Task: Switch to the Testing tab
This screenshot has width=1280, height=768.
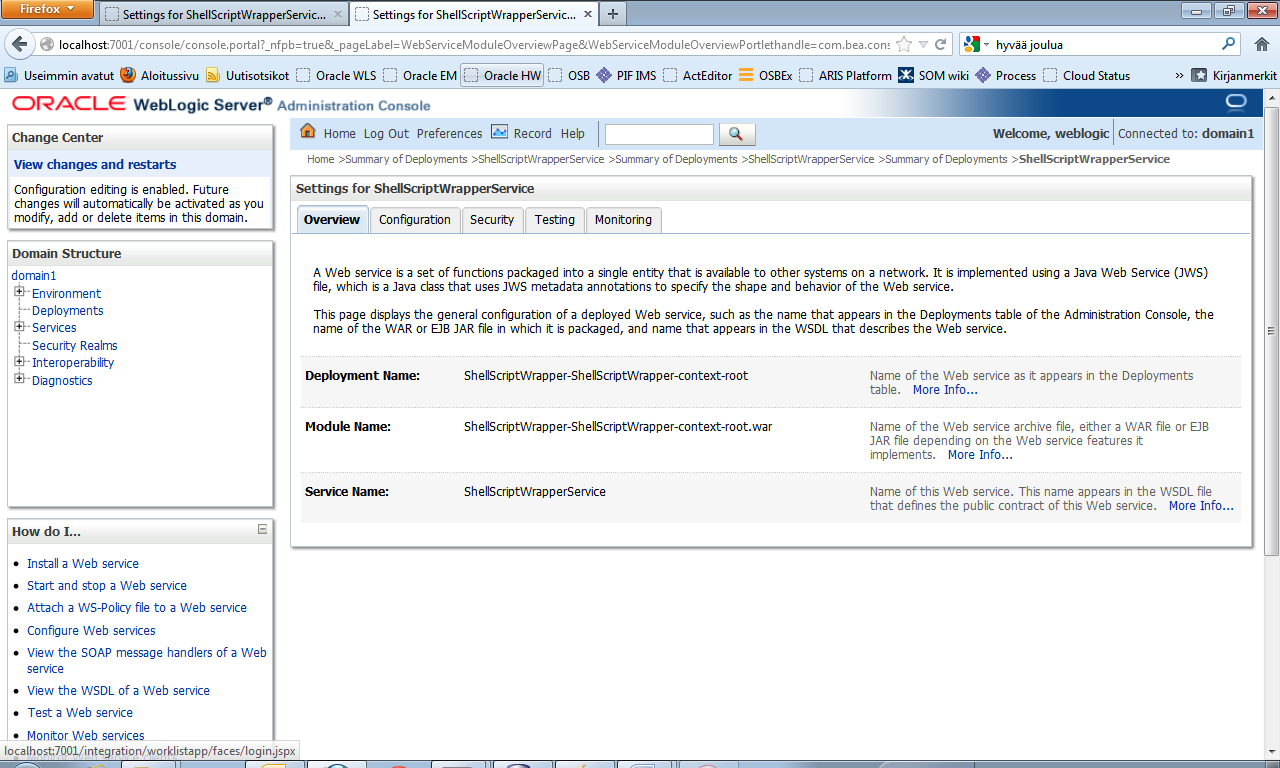Action: point(555,220)
